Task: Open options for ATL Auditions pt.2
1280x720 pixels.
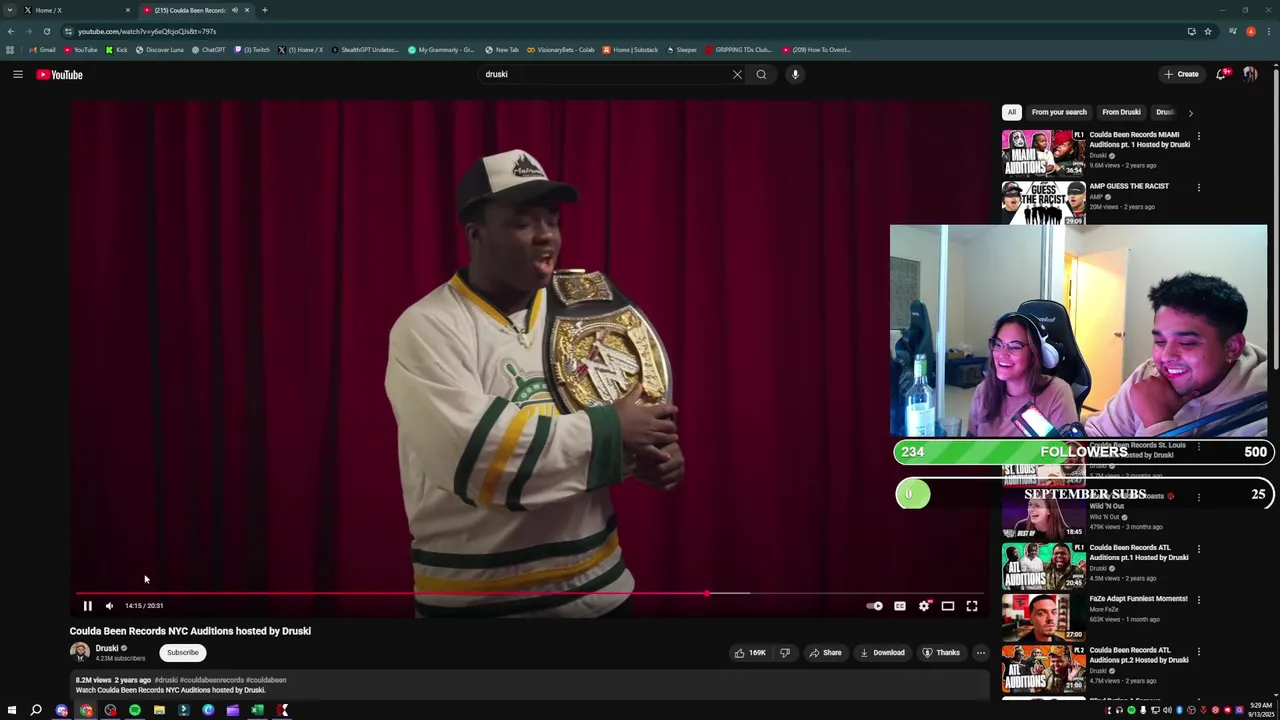Action: [x=1198, y=651]
